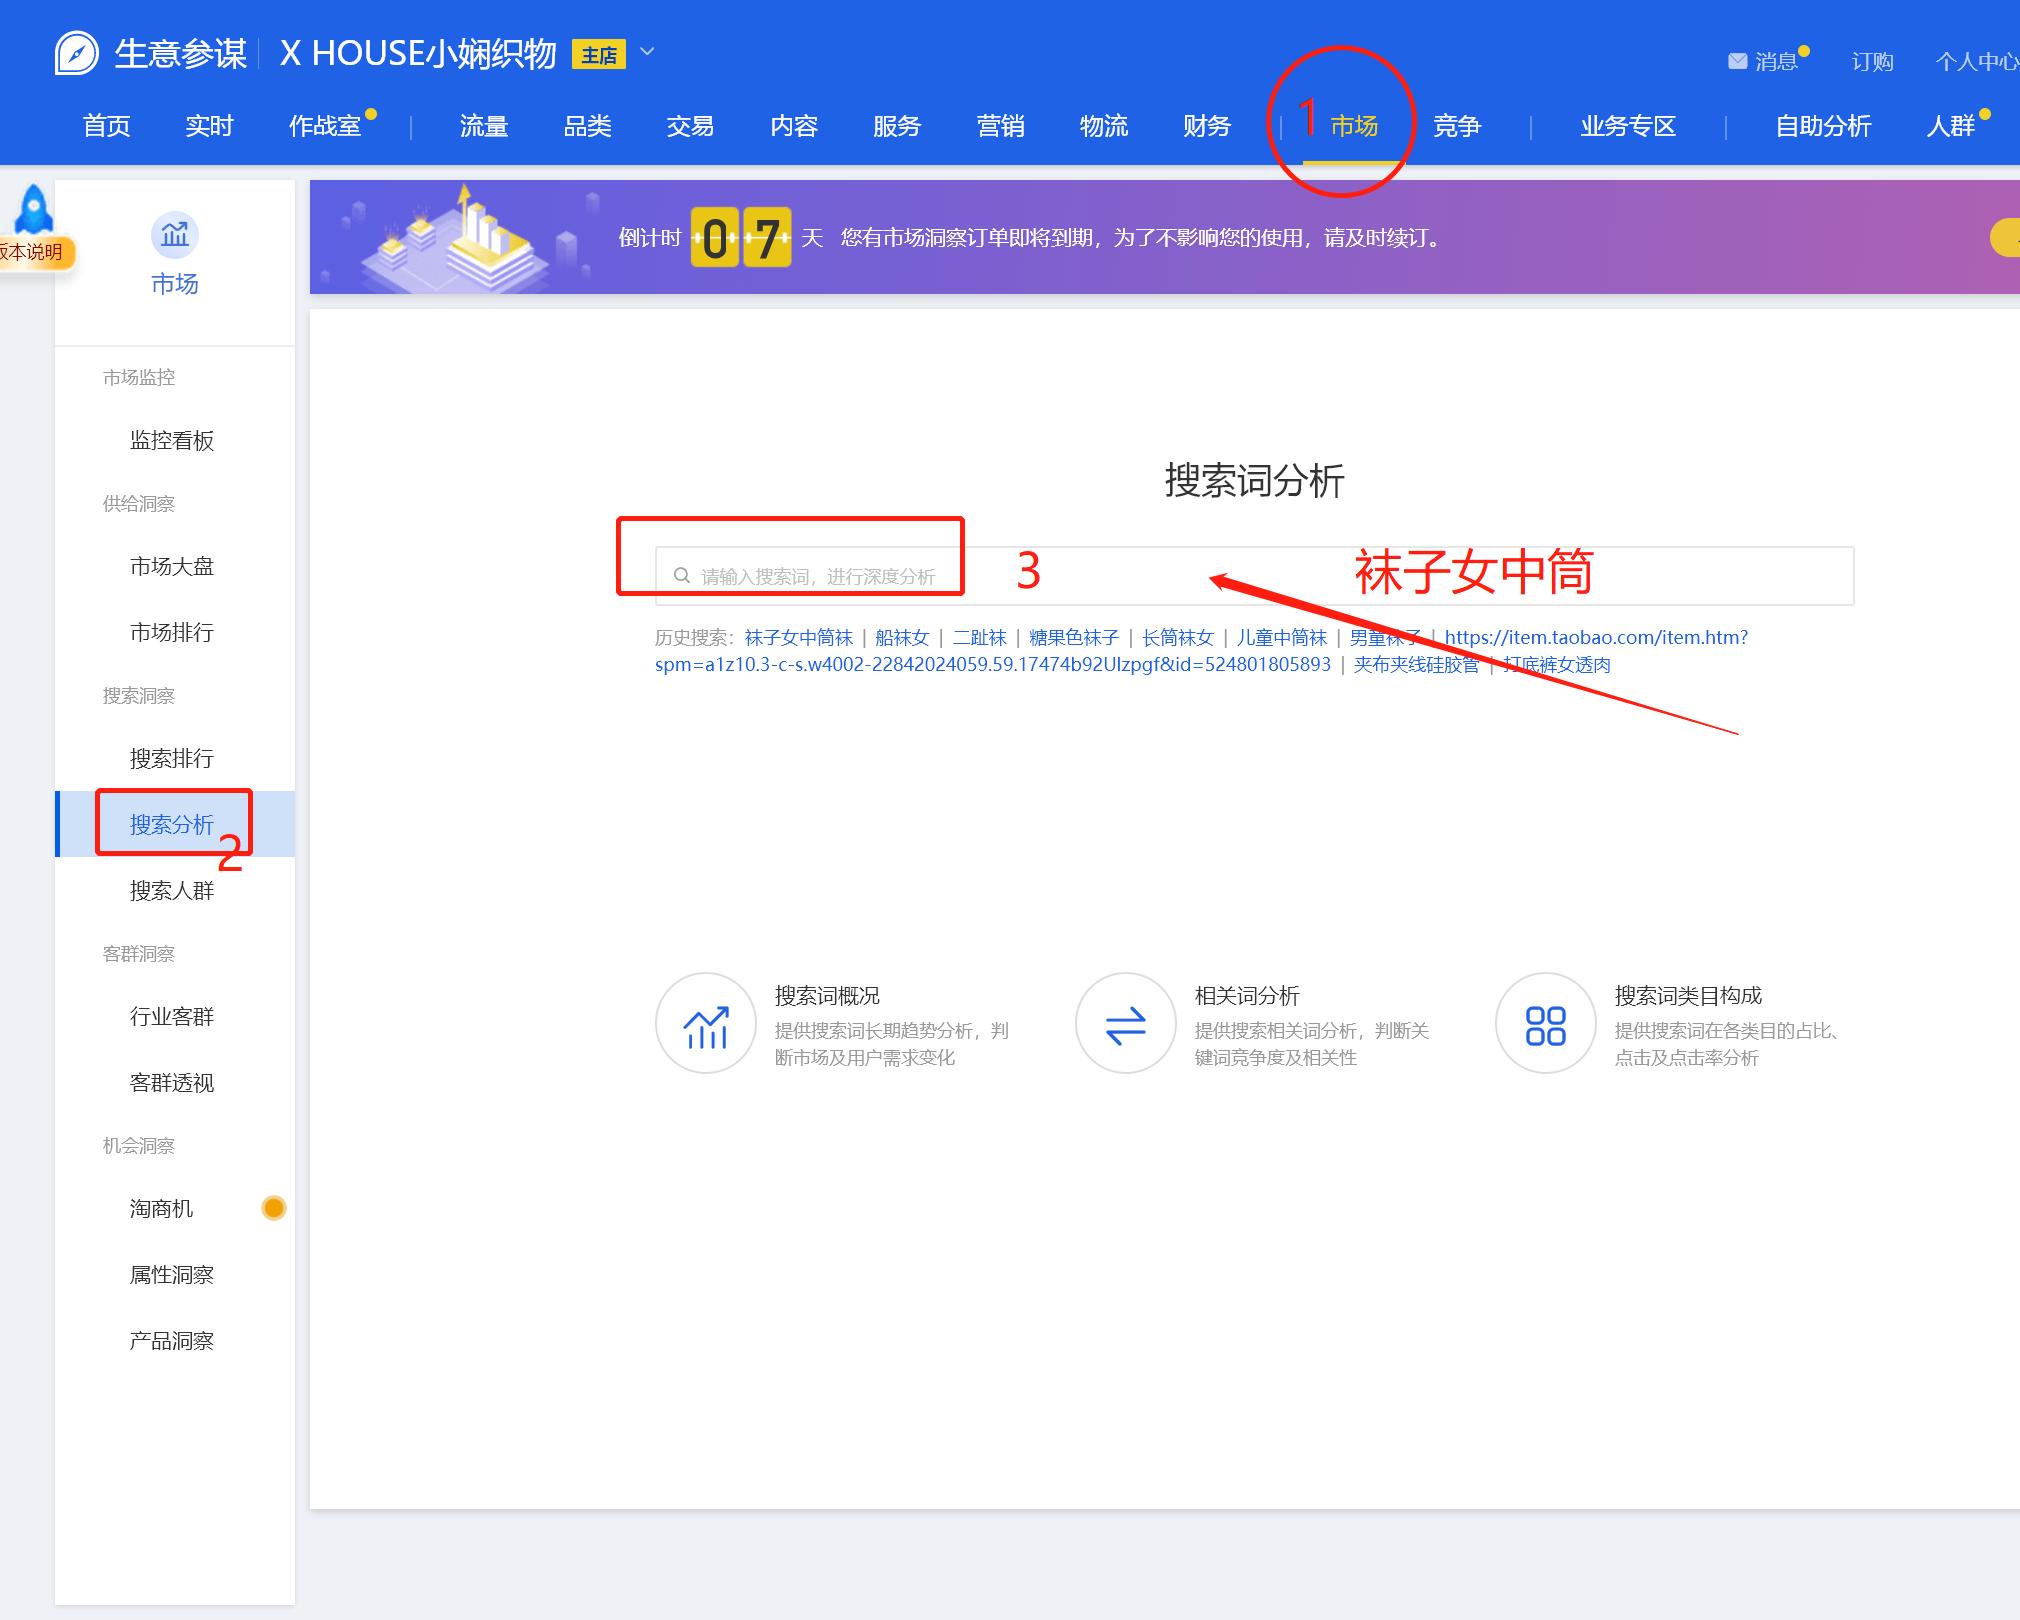Select the 市场 building icon in sidebar
The height and width of the screenshot is (1620, 2020).
[174, 236]
